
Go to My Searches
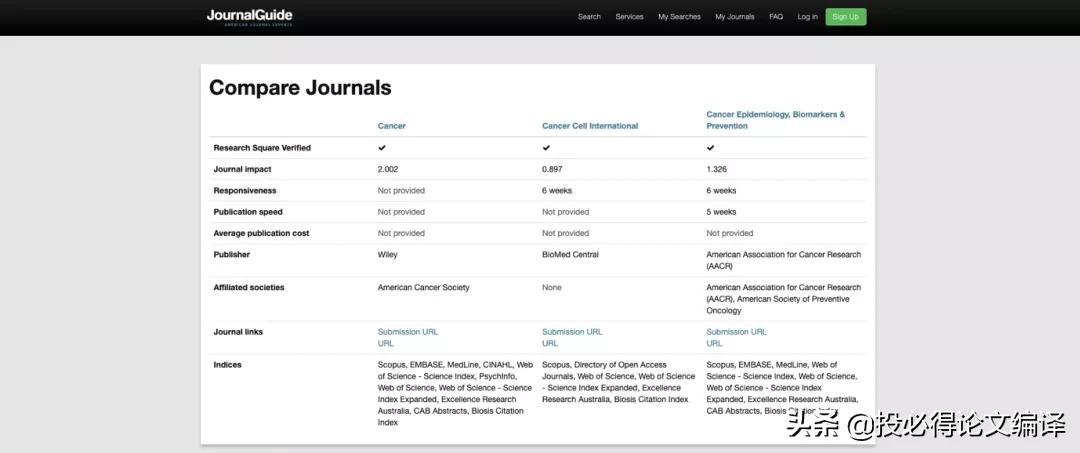pyautogui.click(x=679, y=17)
